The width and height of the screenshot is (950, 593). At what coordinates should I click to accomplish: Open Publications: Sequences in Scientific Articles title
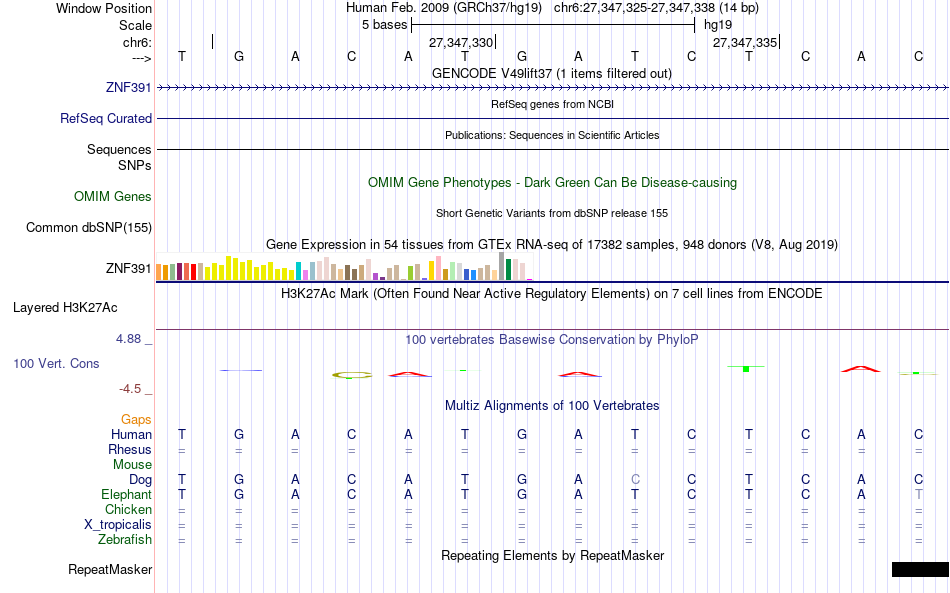click(552, 135)
